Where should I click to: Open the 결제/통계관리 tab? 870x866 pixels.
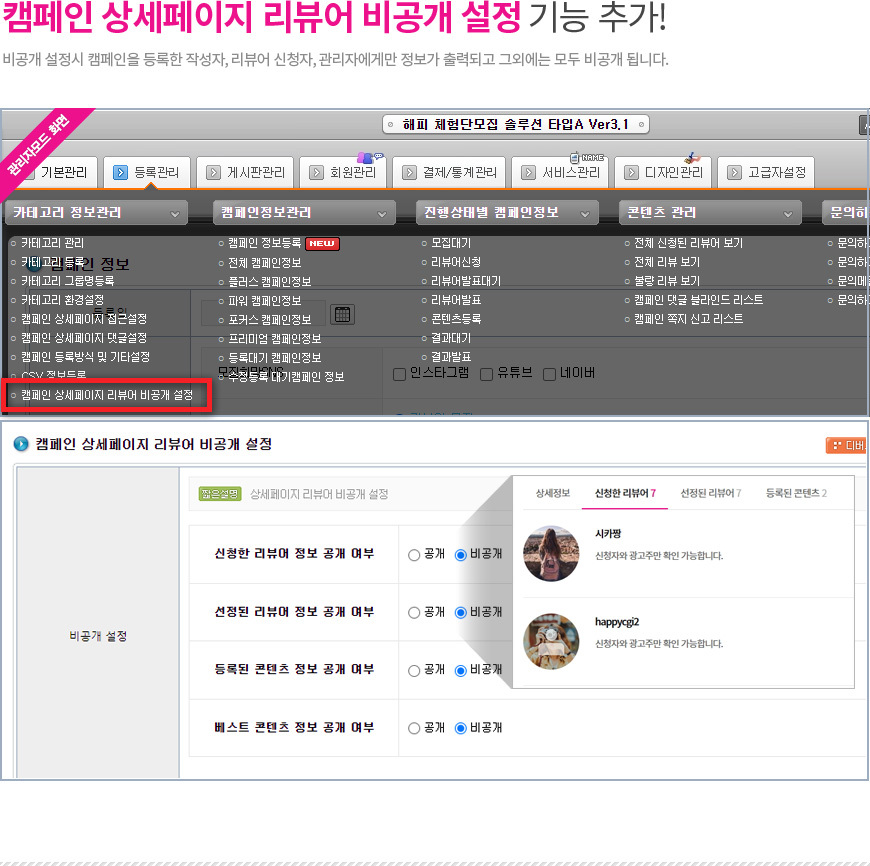[448, 173]
